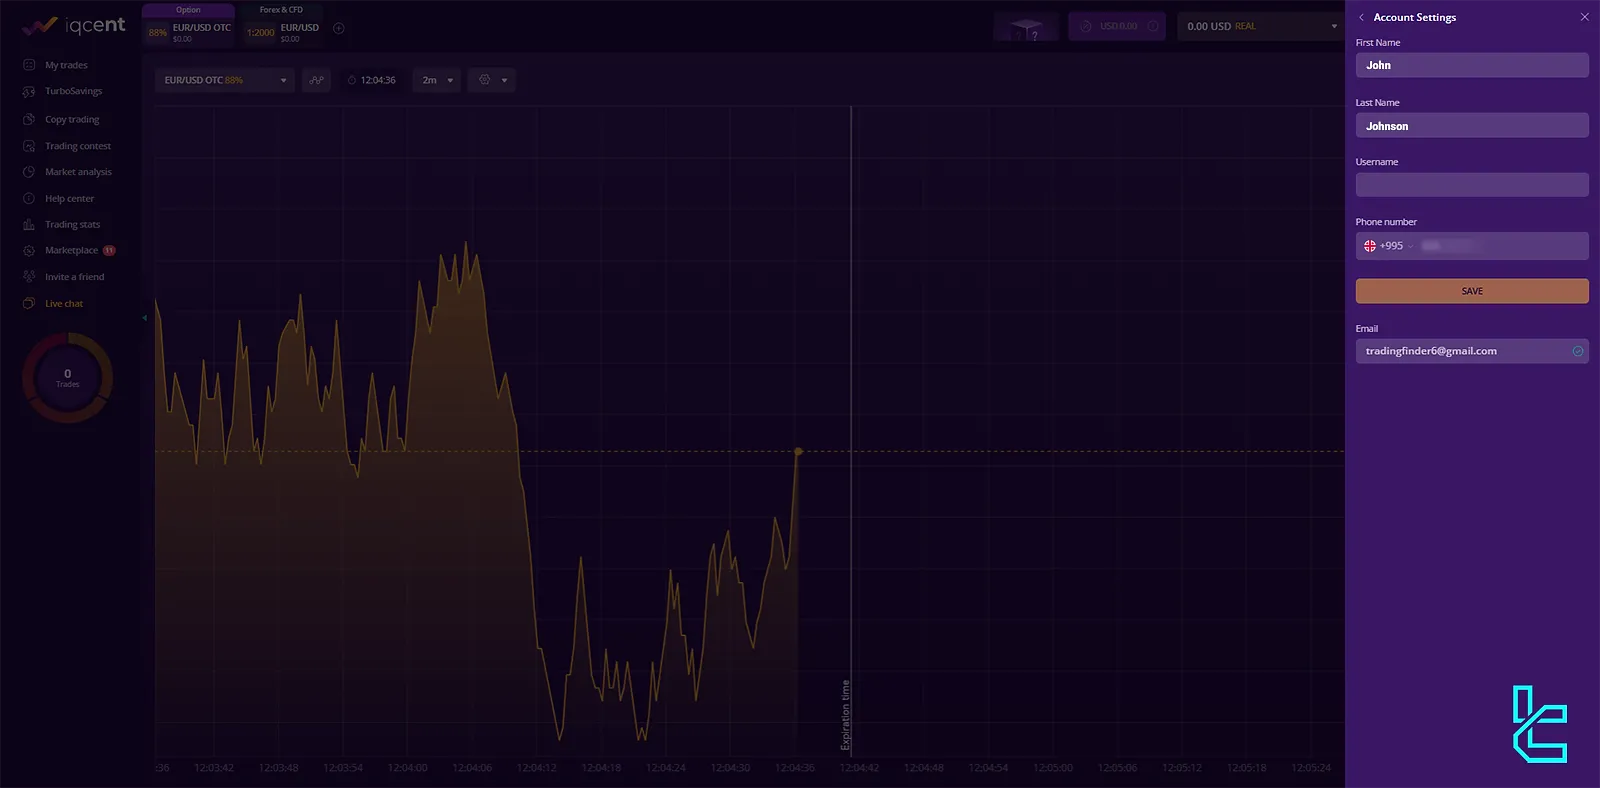
Task: Open Market analysis section
Action: 78,172
